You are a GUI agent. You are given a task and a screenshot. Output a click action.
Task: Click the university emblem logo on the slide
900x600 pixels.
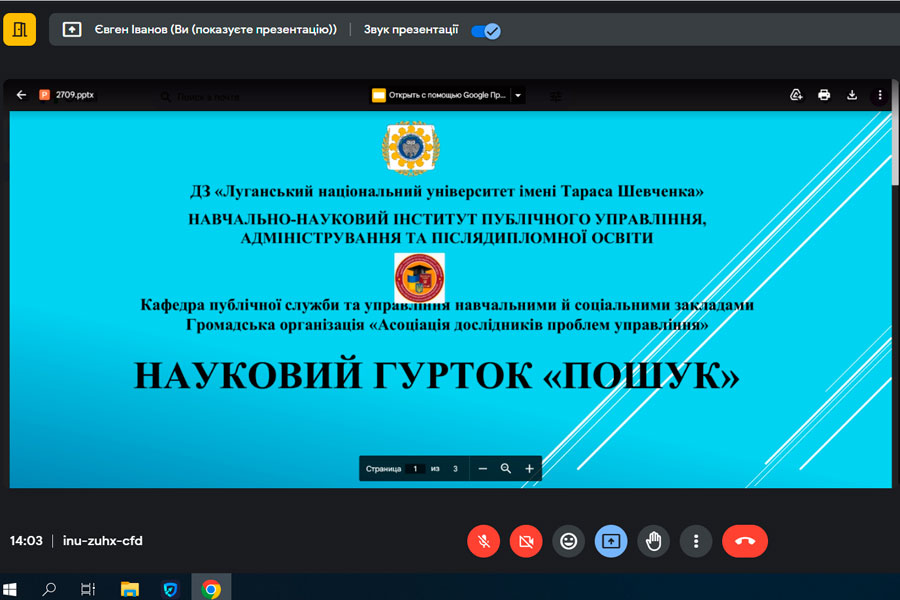coord(411,148)
